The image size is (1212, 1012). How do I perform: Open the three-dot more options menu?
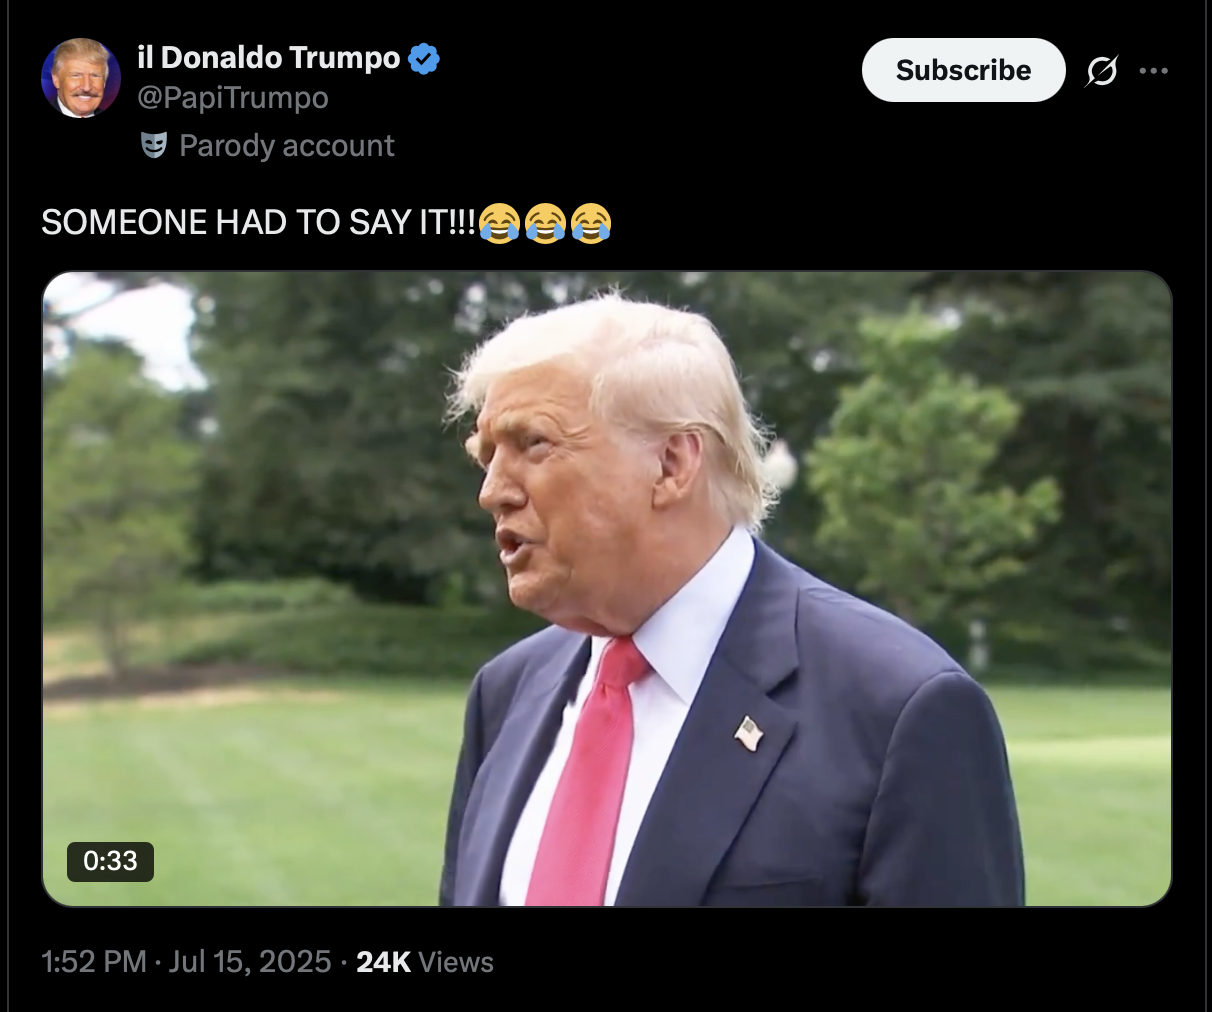point(1153,71)
